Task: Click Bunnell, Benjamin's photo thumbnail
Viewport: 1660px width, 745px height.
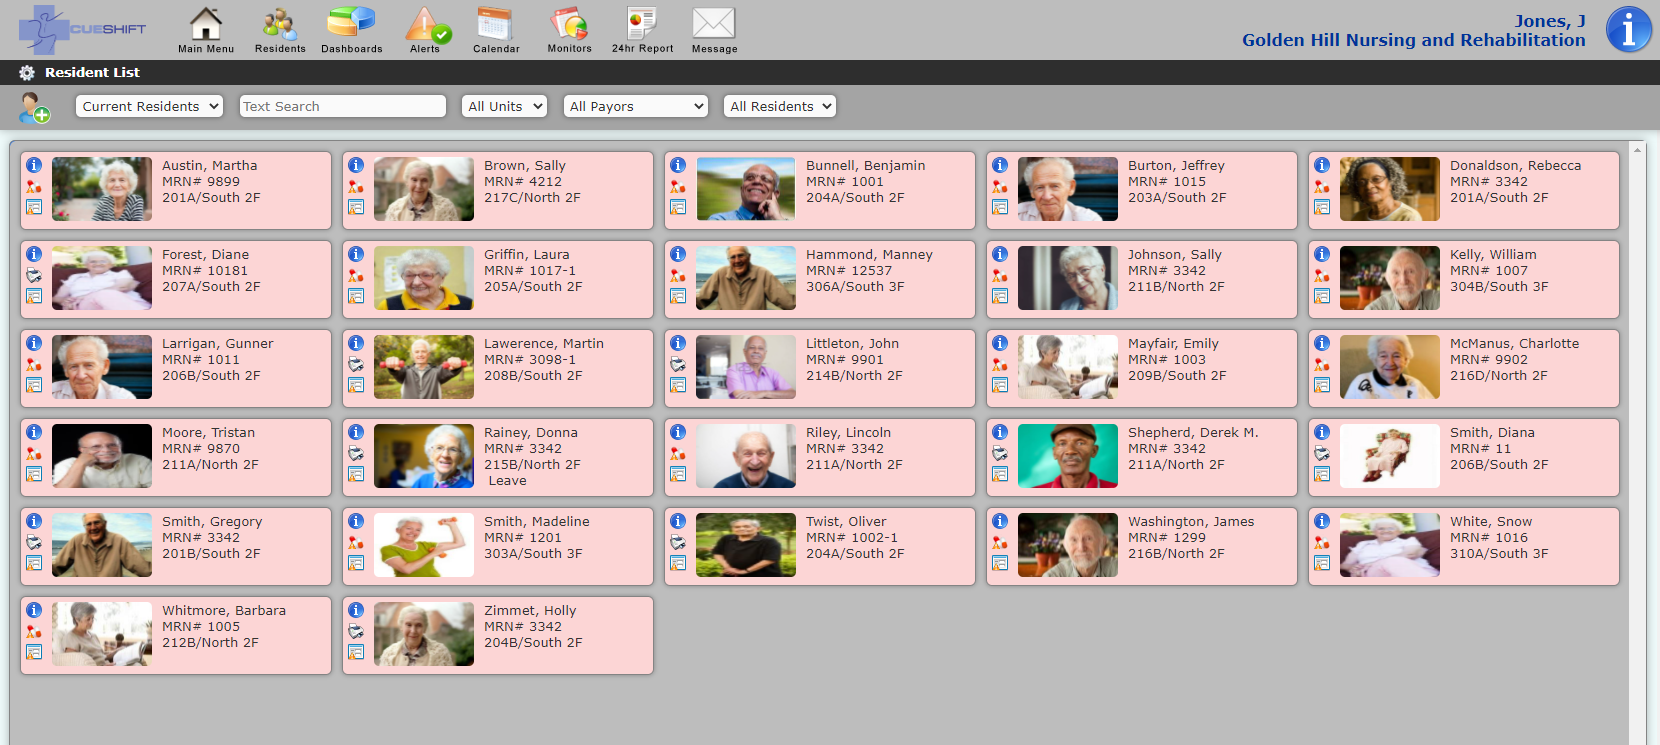Action: coord(746,189)
